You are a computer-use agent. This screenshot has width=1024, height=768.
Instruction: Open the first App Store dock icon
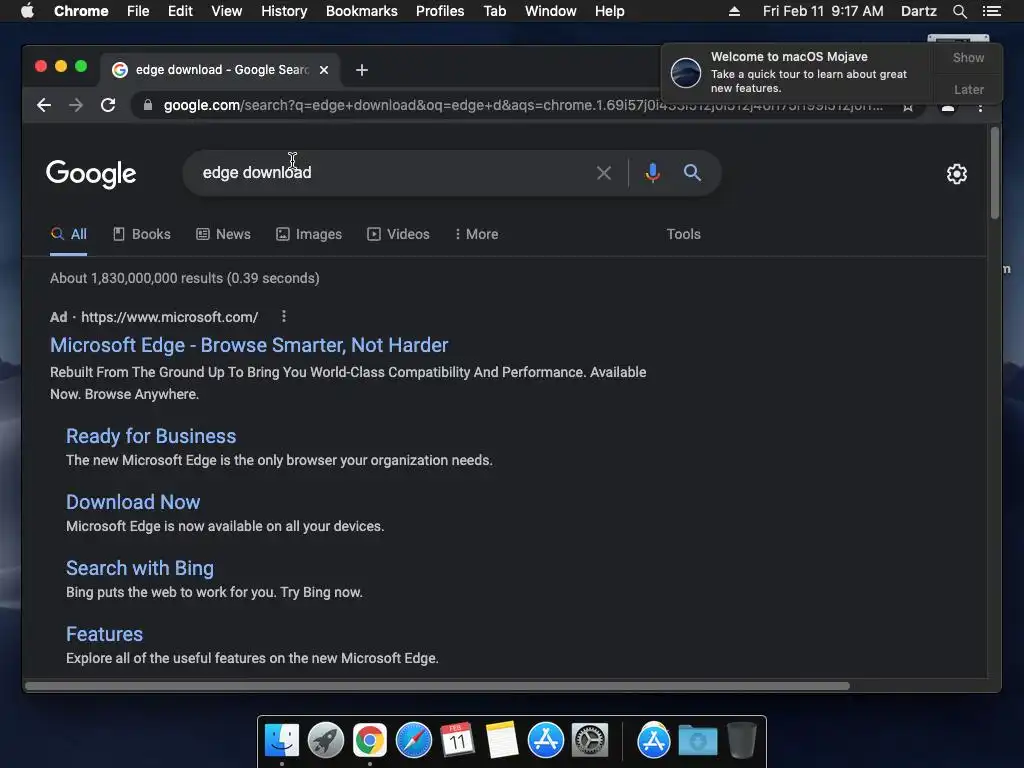[x=545, y=741]
